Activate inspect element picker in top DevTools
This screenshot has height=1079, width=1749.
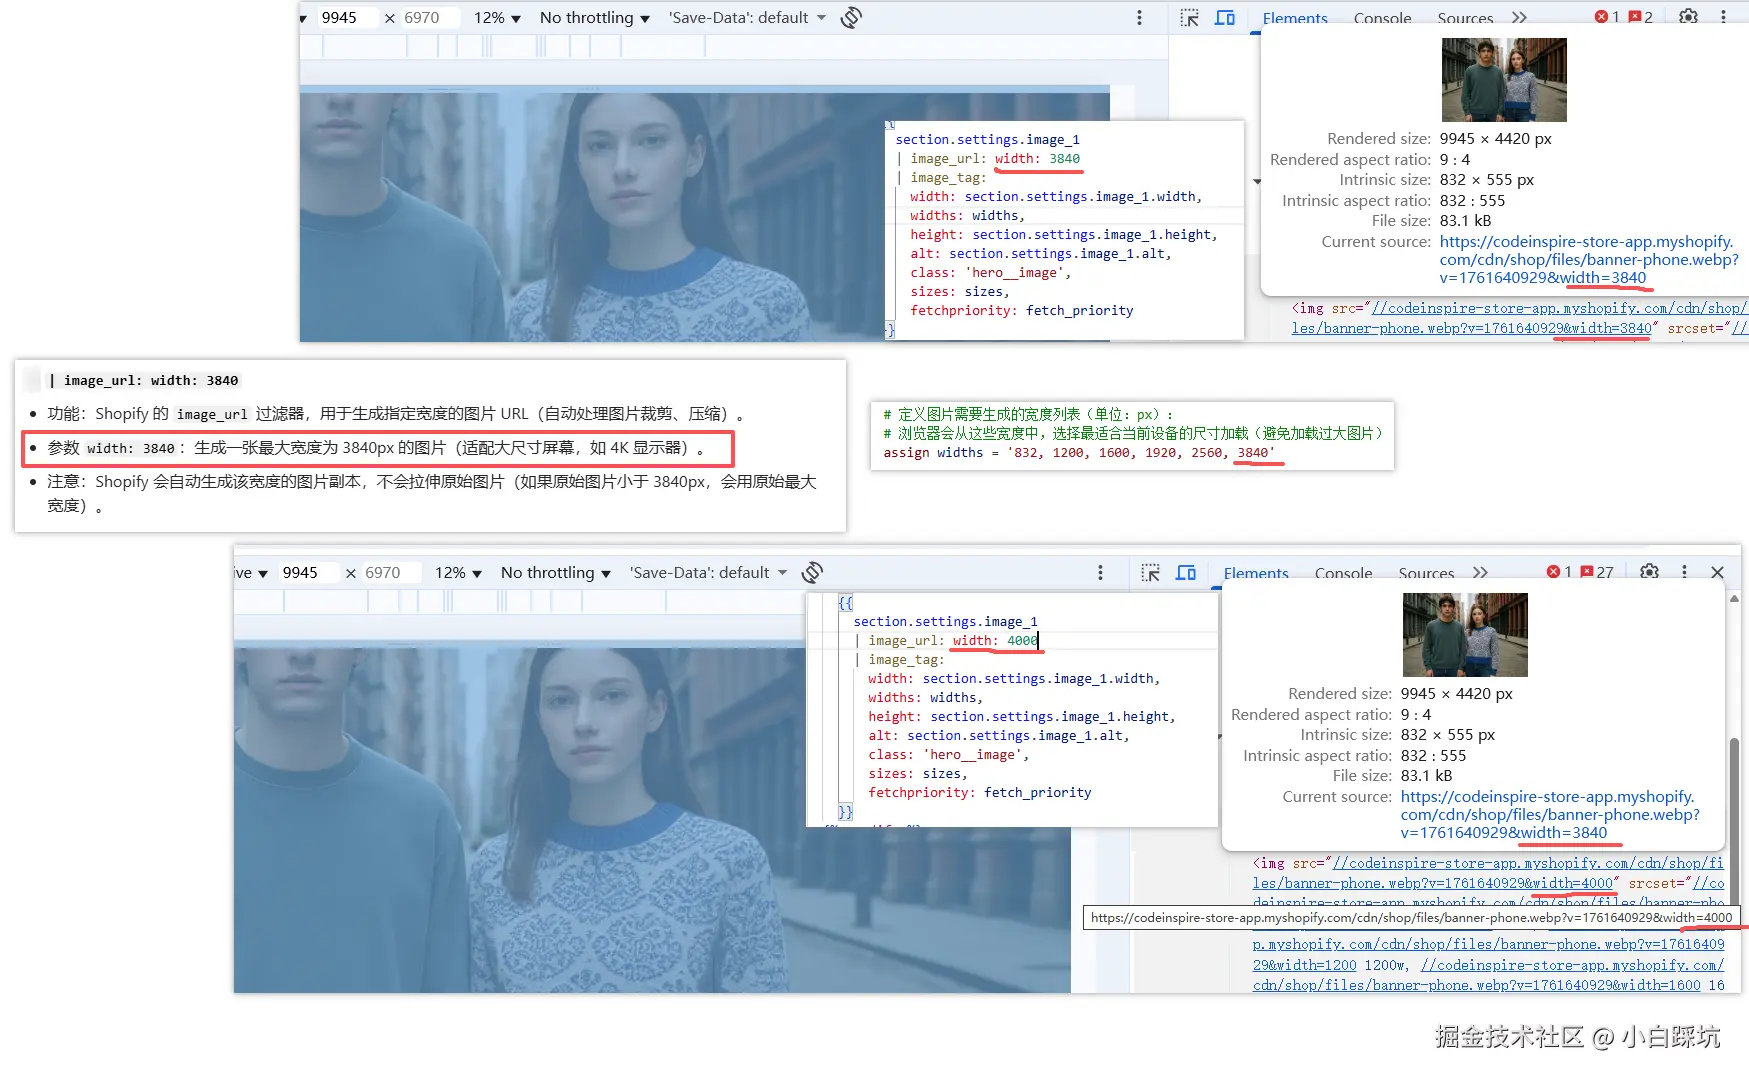(x=1190, y=17)
